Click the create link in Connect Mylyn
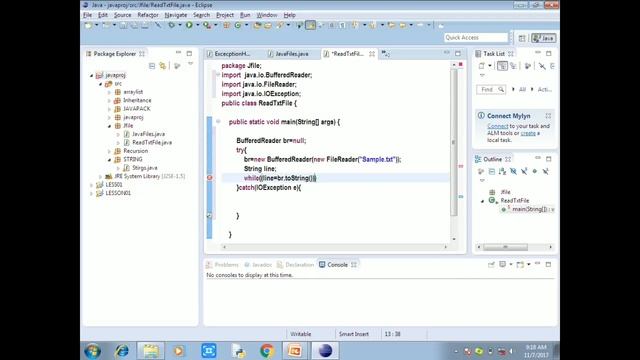This screenshot has width=640, height=360. [x=528, y=133]
